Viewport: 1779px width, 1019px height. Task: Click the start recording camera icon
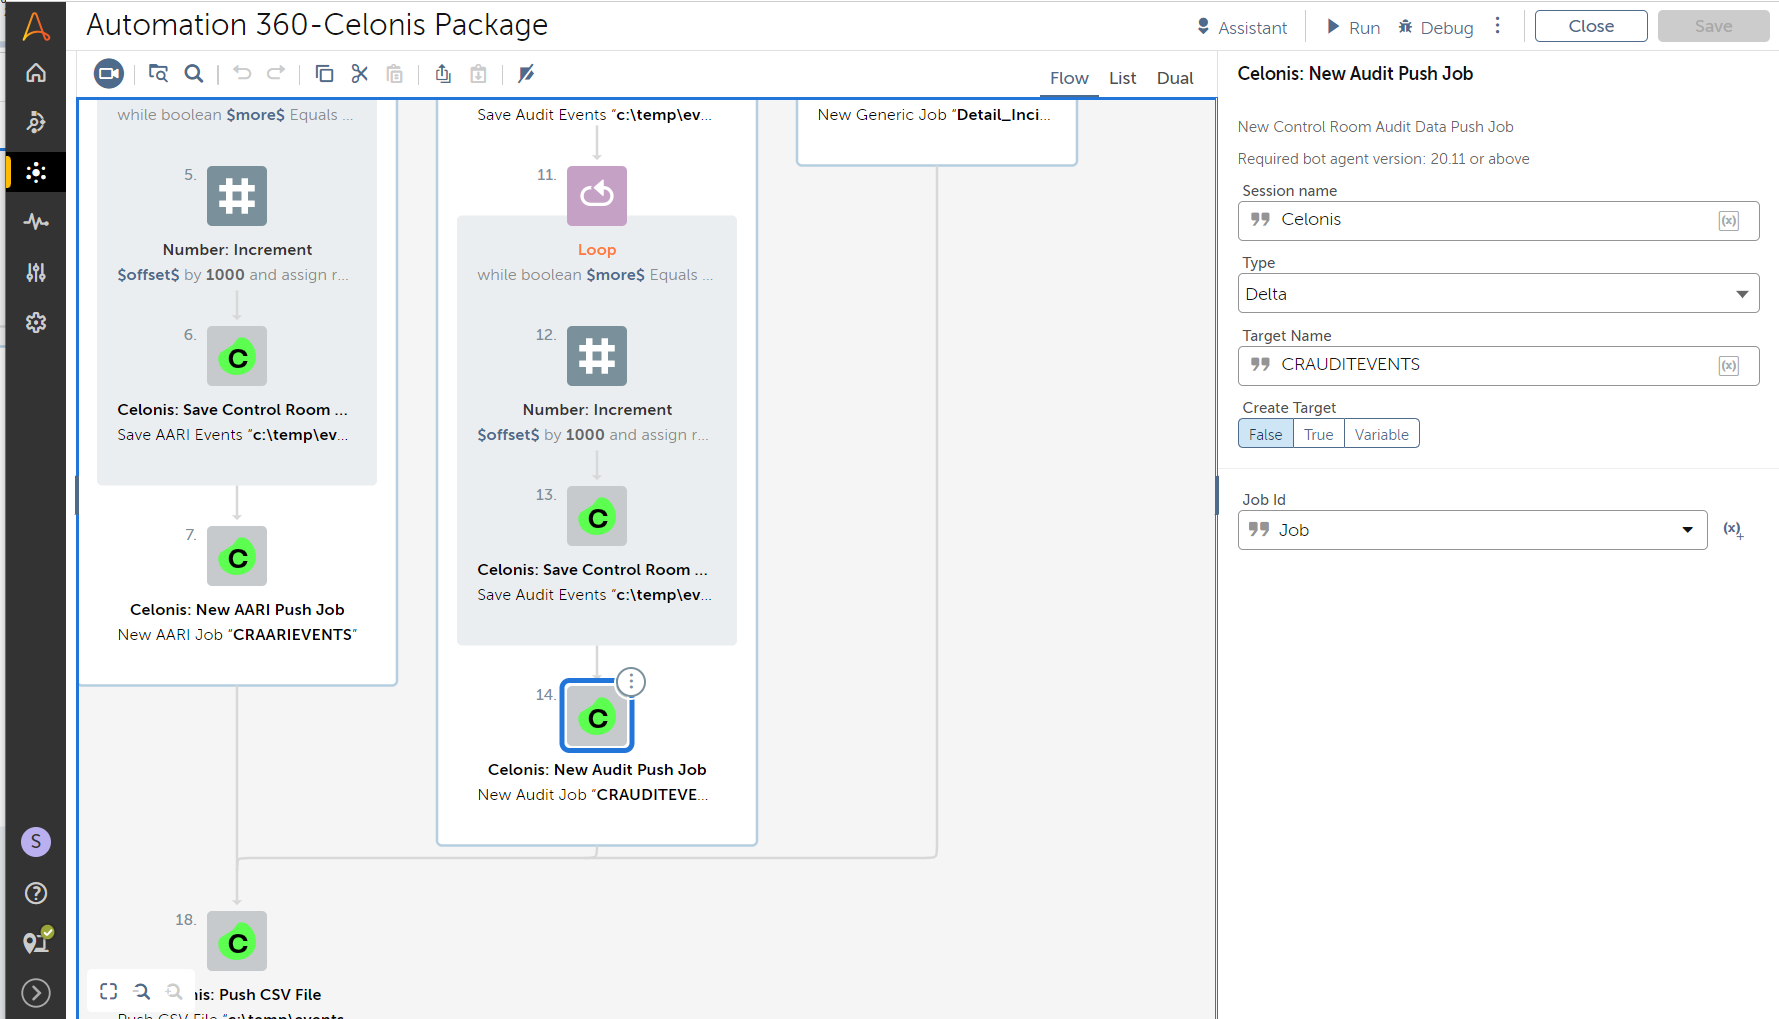click(x=108, y=74)
